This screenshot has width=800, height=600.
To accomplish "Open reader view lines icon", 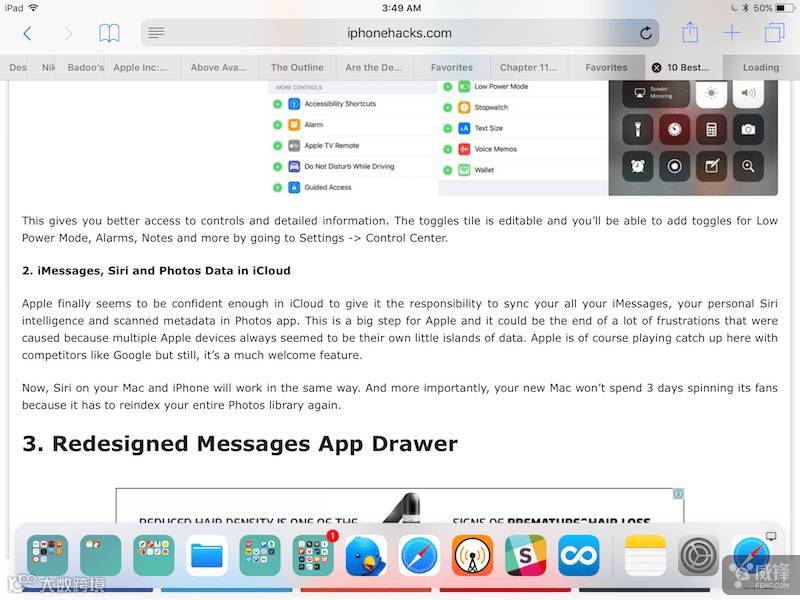I will [156, 33].
